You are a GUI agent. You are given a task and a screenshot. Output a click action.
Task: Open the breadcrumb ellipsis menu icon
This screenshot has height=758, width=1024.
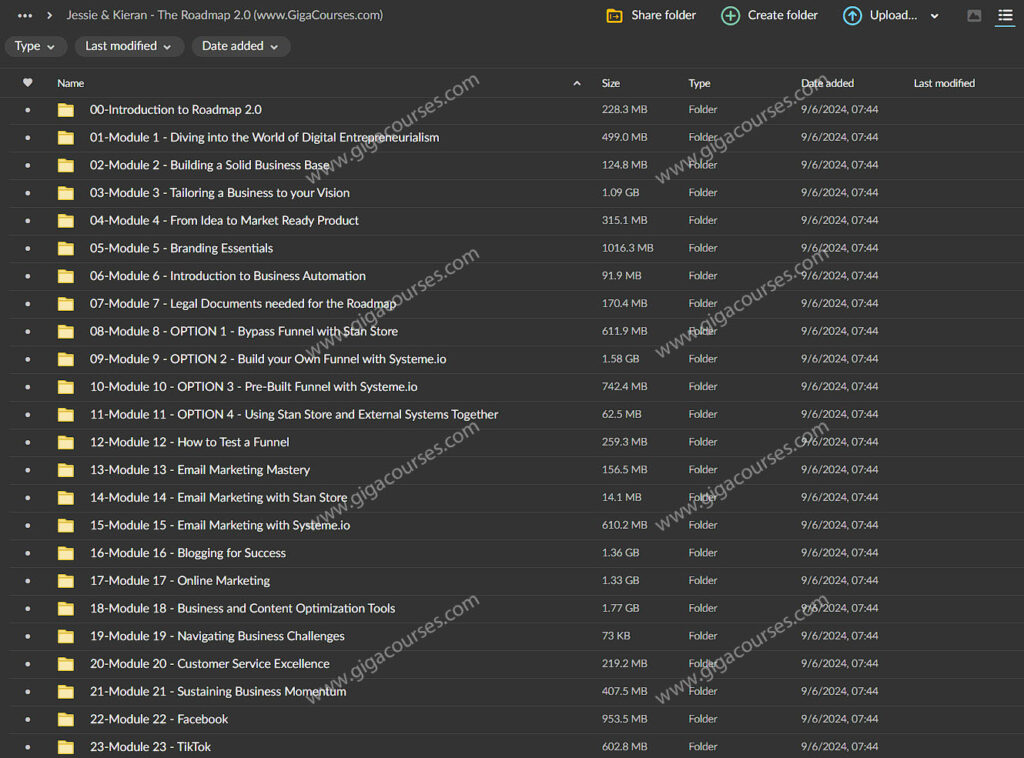pos(25,16)
